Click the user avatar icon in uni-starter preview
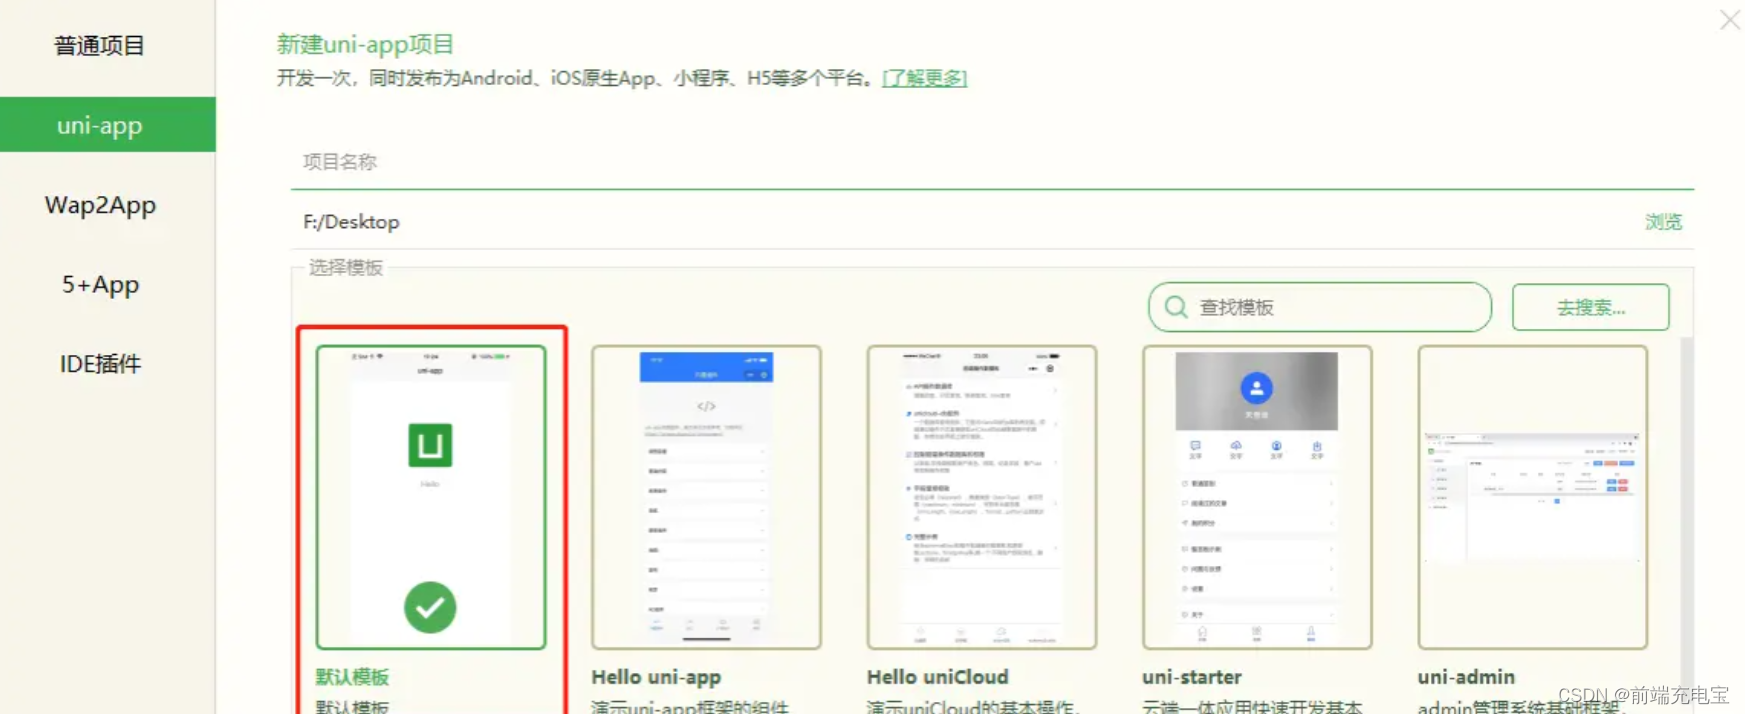 (x=1256, y=387)
